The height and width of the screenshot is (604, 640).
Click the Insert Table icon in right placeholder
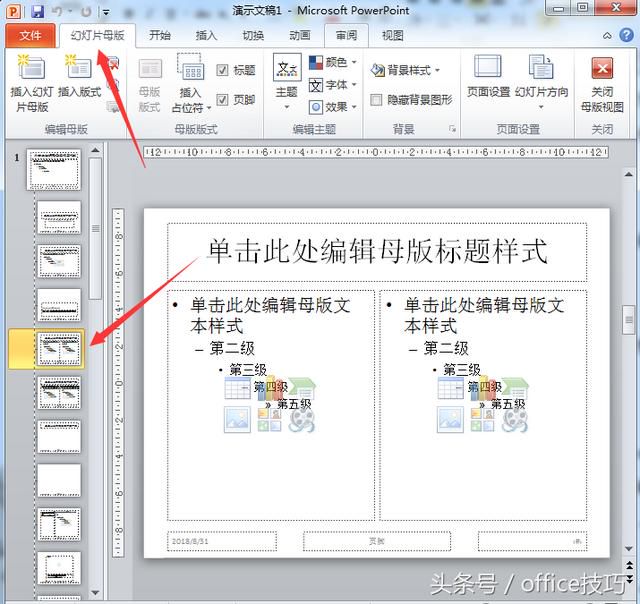(x=451, y=388)
